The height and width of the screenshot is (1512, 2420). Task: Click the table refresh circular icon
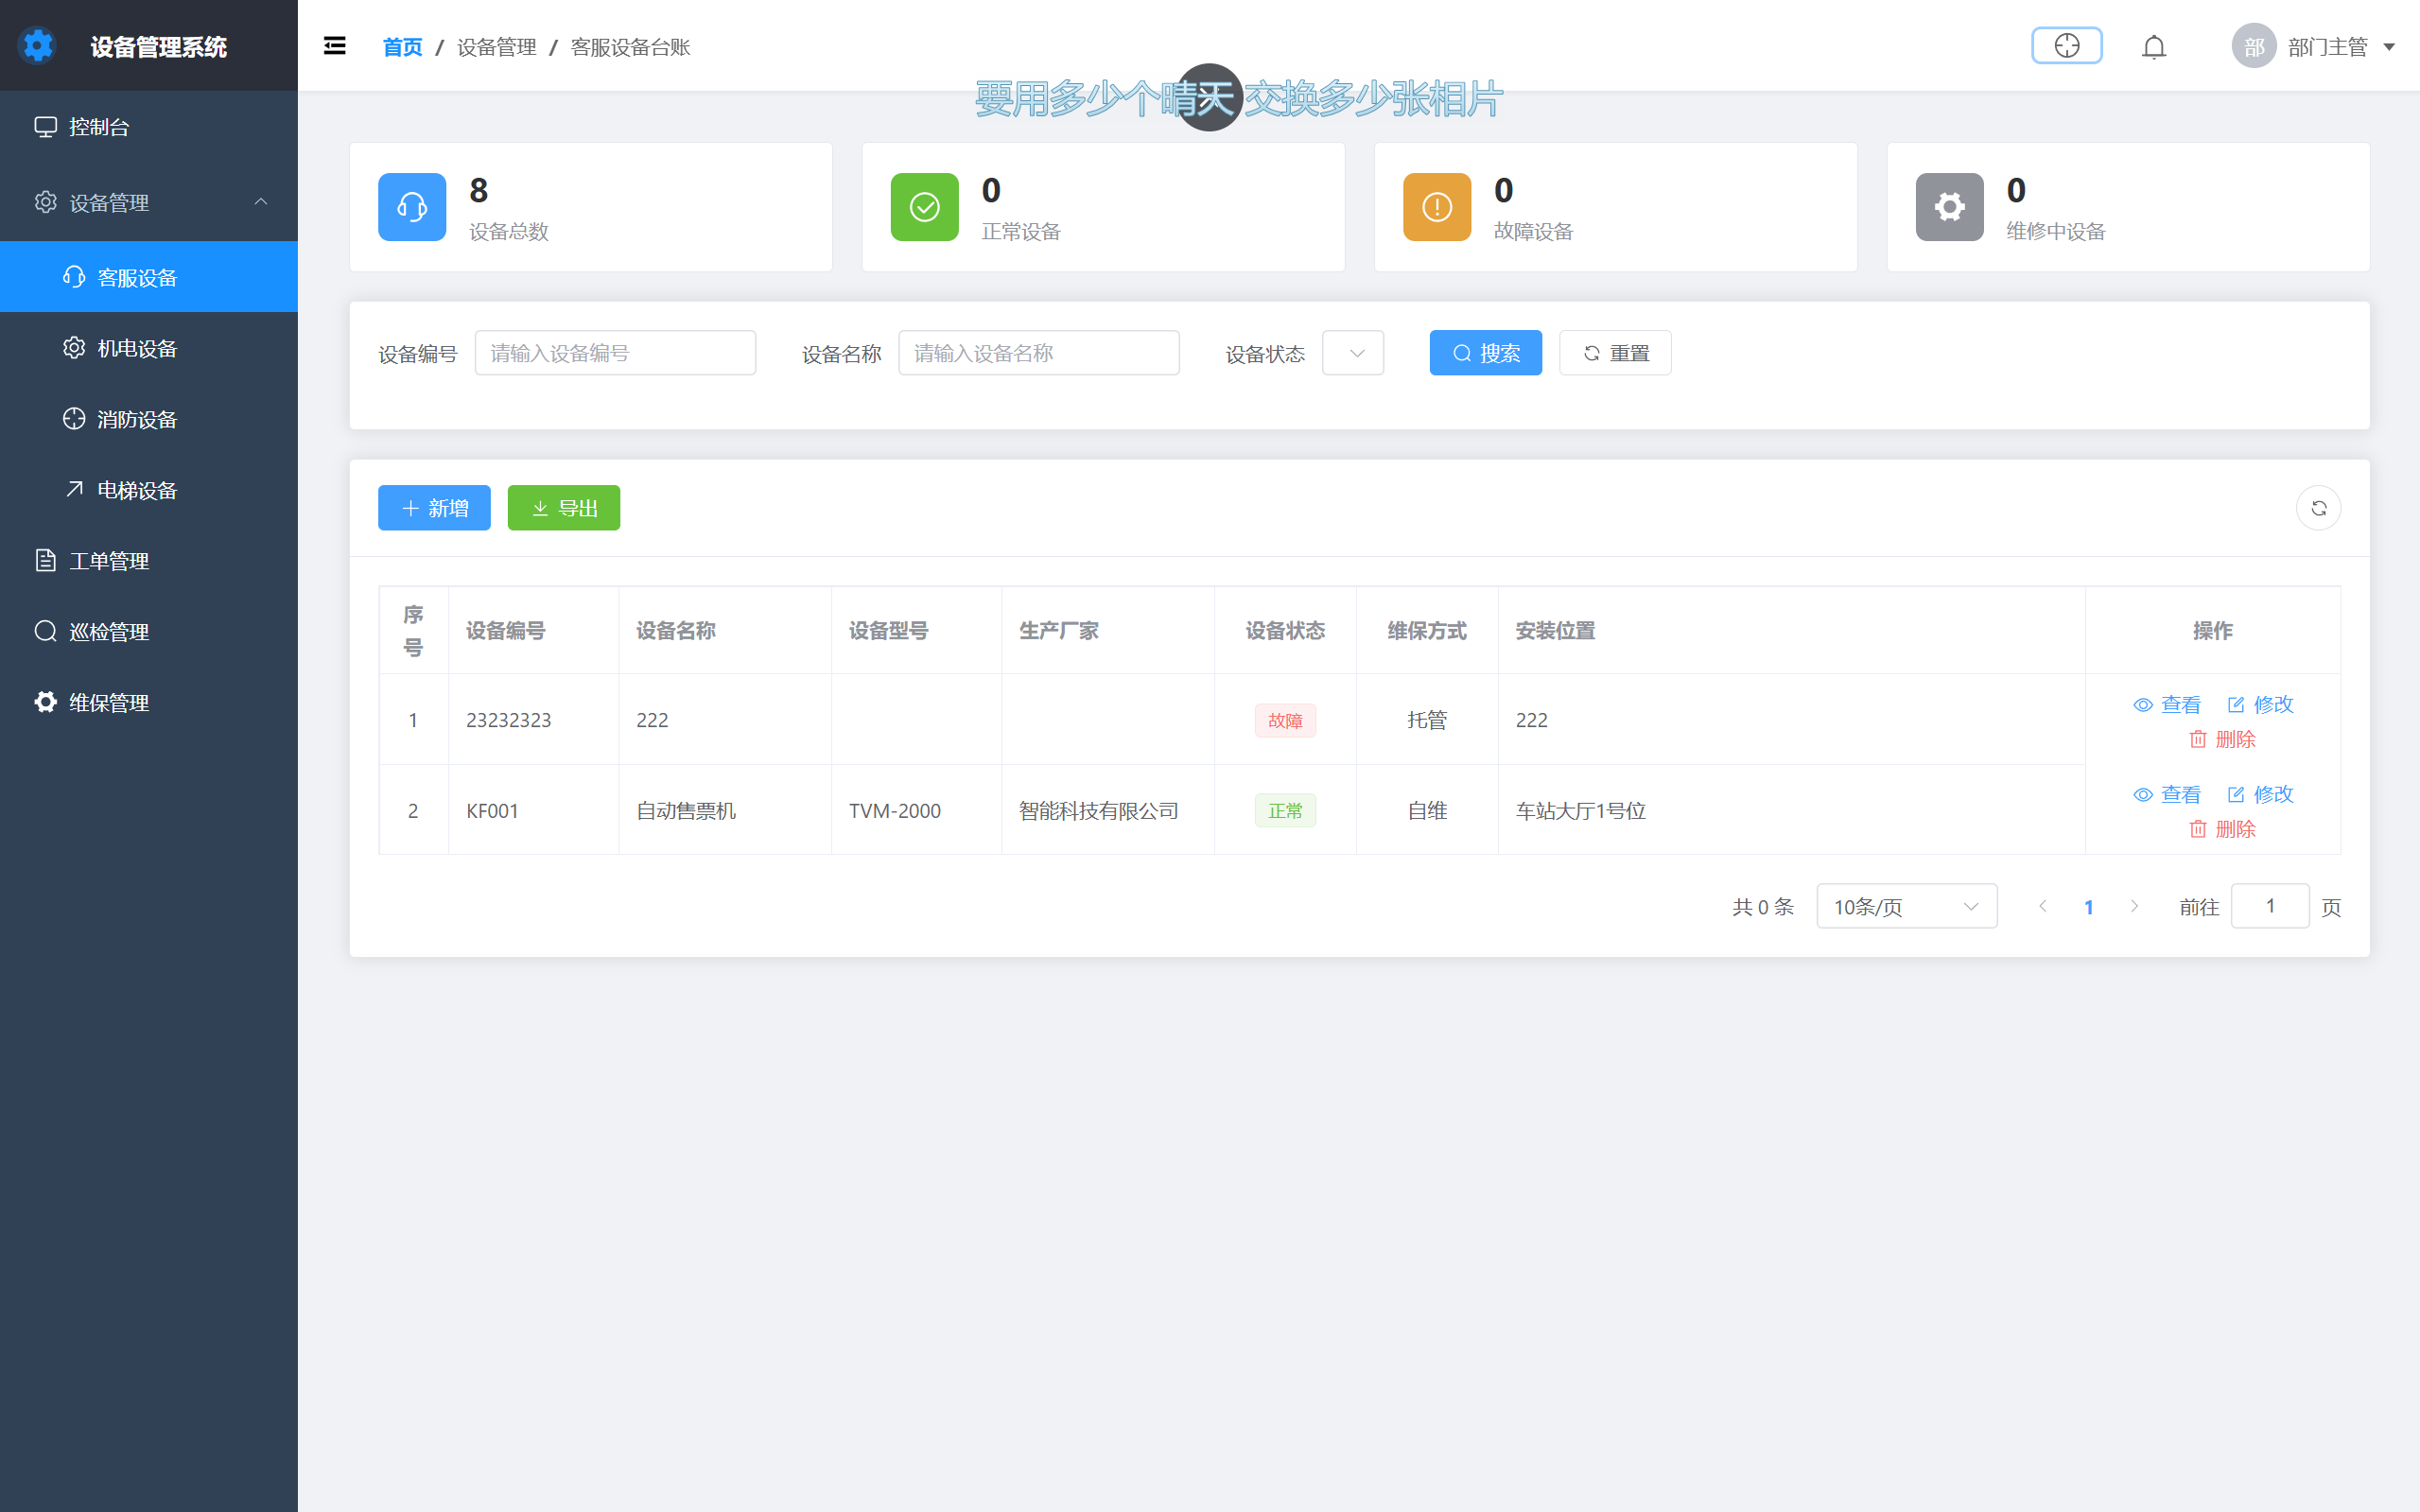pos(2318,508)
